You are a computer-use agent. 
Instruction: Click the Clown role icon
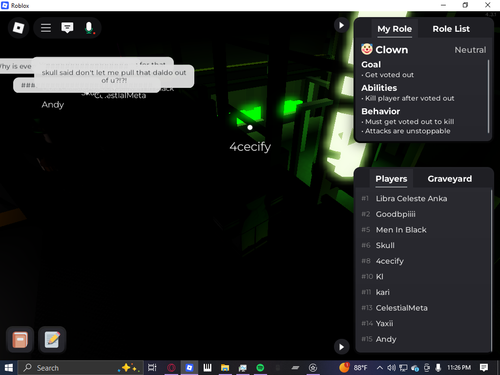pos(367,49)
